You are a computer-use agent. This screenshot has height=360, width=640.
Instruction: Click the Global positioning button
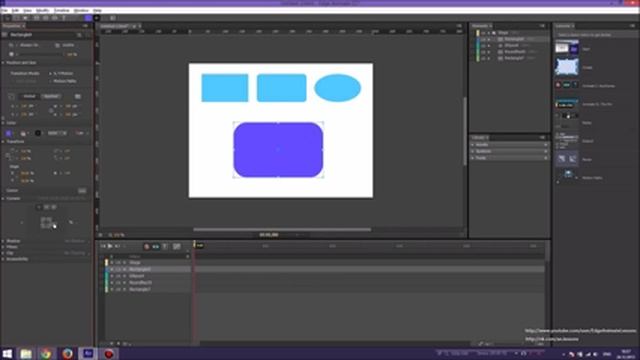[x=29, y=96]
